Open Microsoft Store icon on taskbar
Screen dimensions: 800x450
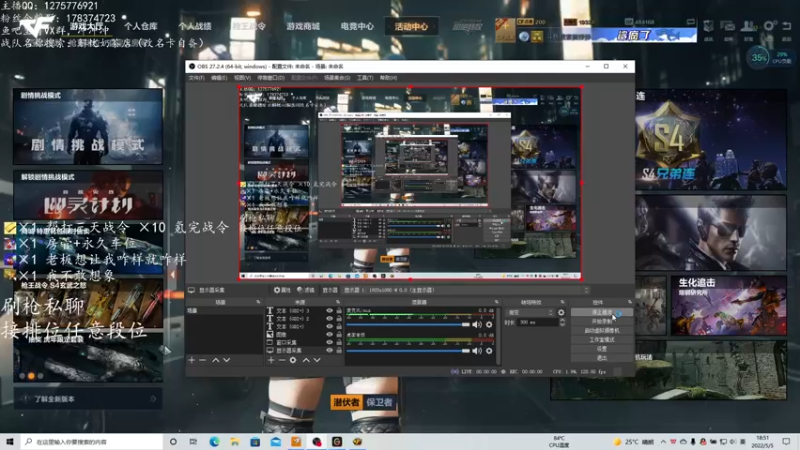255,441
